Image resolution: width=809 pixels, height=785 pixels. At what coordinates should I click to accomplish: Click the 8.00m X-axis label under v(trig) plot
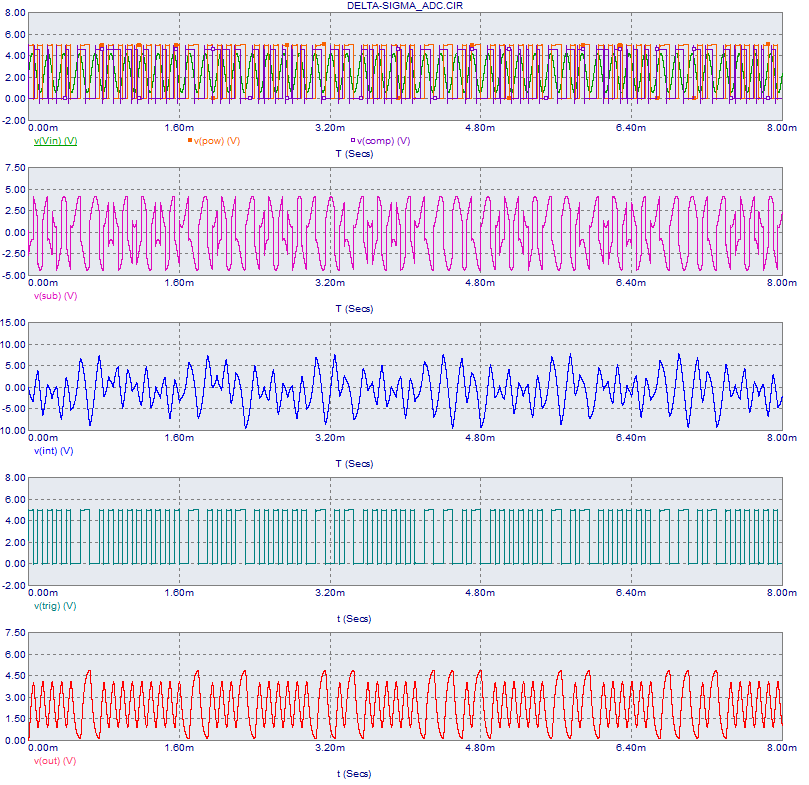click(780, 593)
